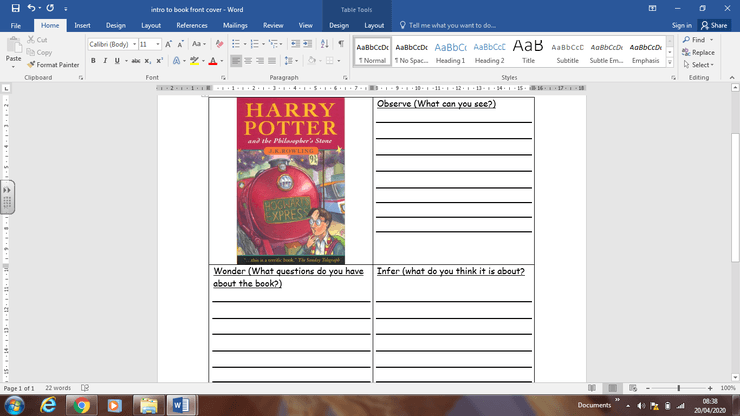The width and height of the screenshot is (740, 416).
Task: Click the Tell me what you want to do box
Action: (448, 25)
